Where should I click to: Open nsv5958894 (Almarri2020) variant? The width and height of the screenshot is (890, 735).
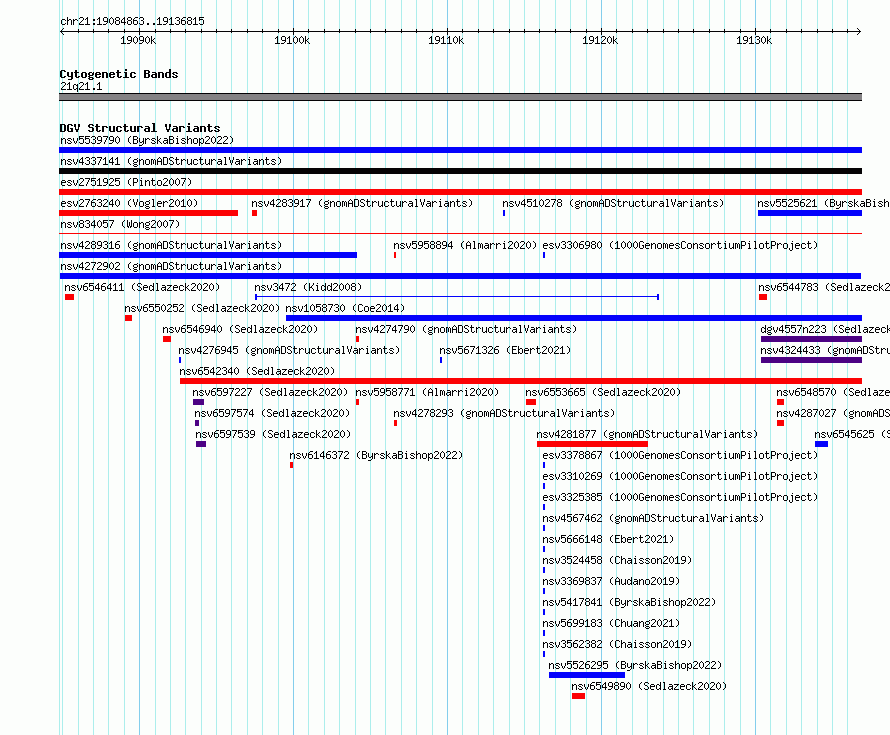(465, 245)
